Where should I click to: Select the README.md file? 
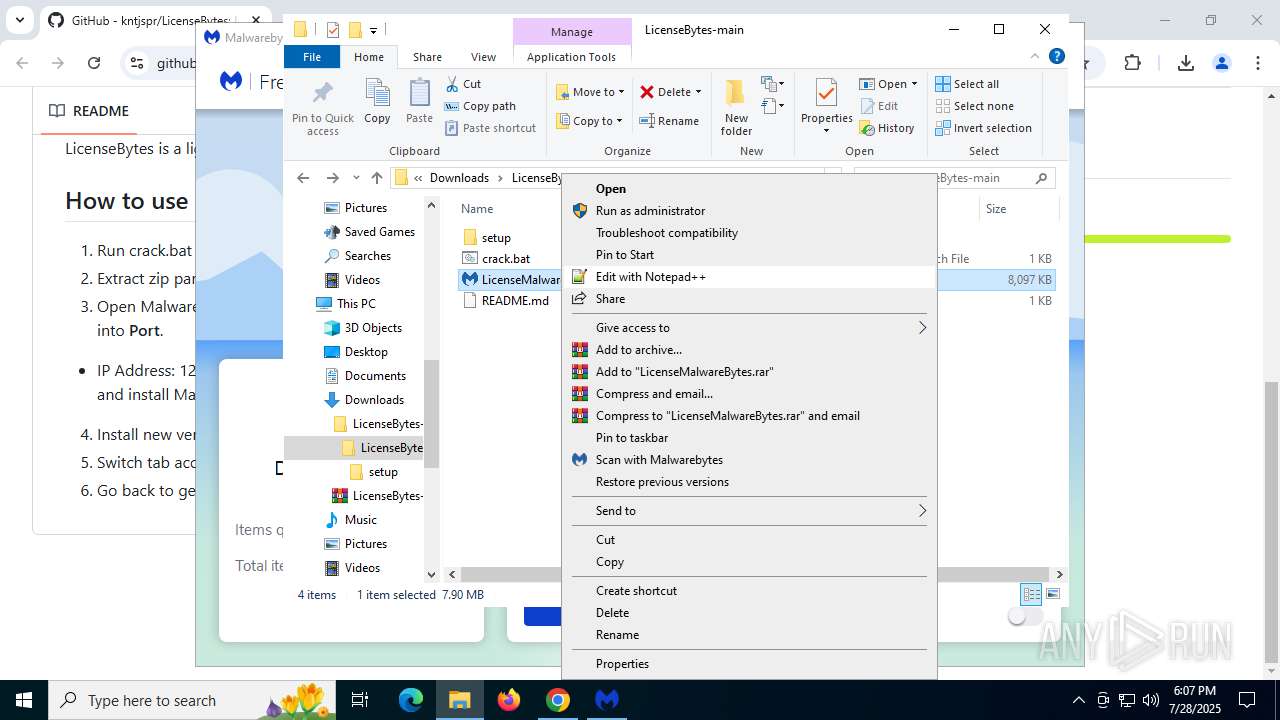coord(515,300)
